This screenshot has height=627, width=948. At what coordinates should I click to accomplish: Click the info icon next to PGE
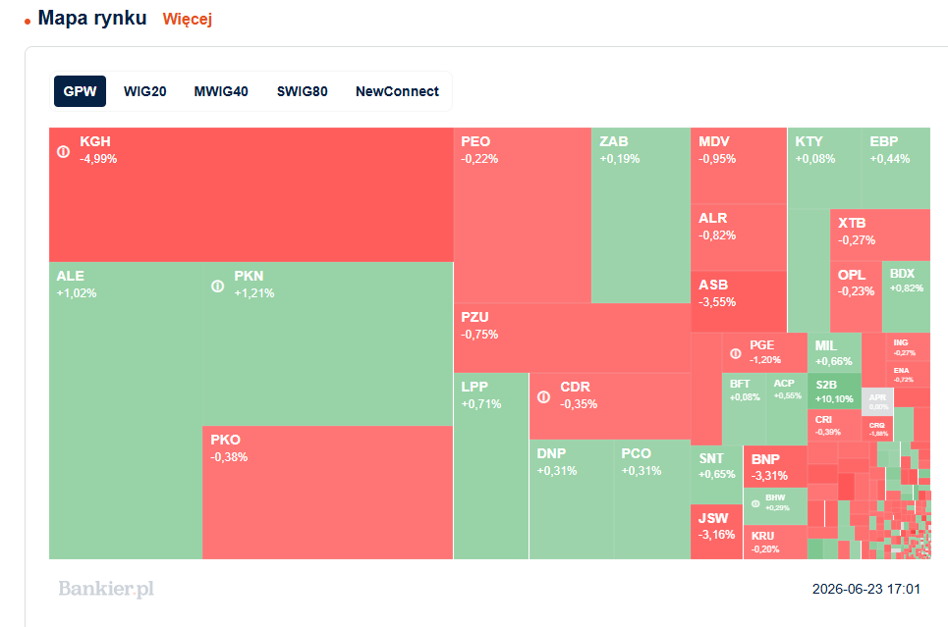point(735,353)
